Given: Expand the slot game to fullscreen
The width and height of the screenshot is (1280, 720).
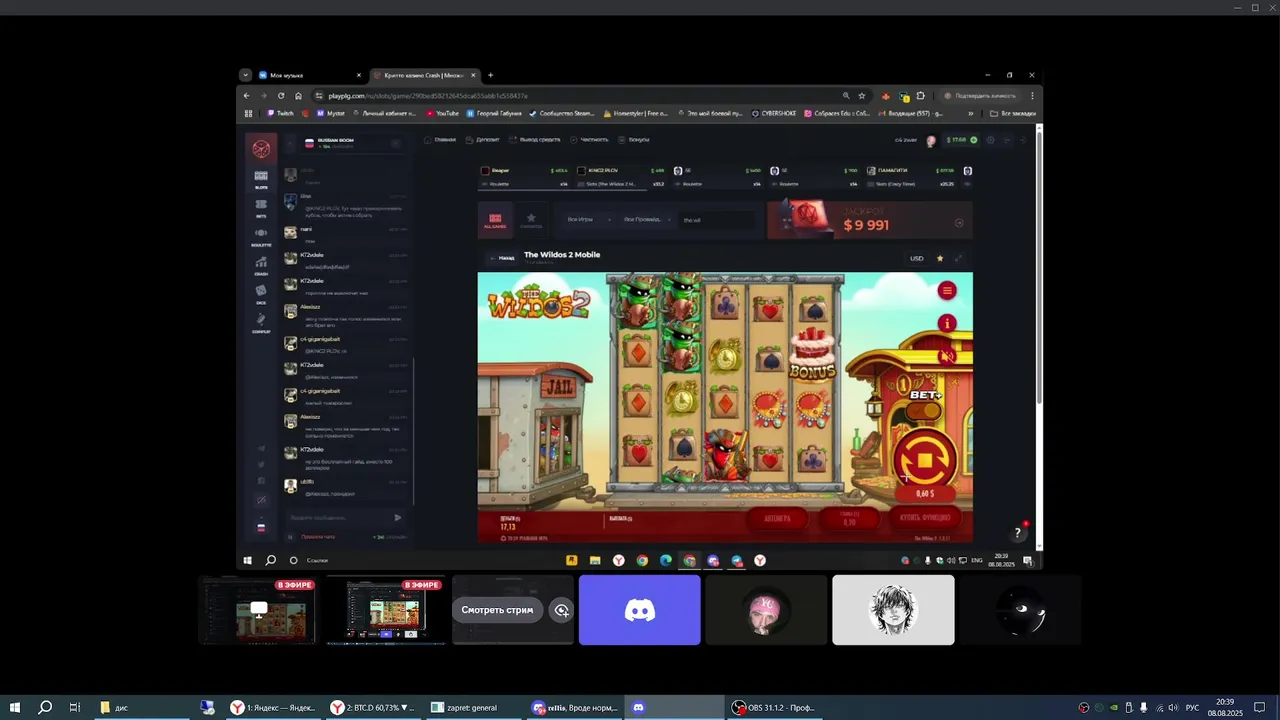Looking at the screenshot, I should click(x=958, y=258).
